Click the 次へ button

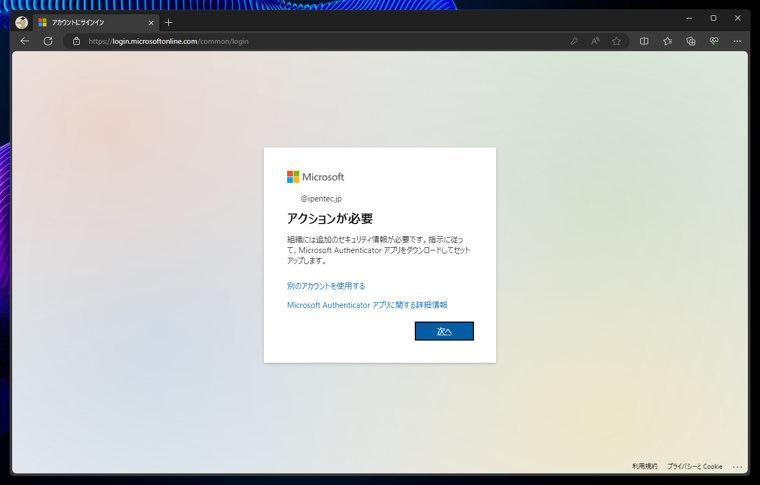(x=444, y=331)
